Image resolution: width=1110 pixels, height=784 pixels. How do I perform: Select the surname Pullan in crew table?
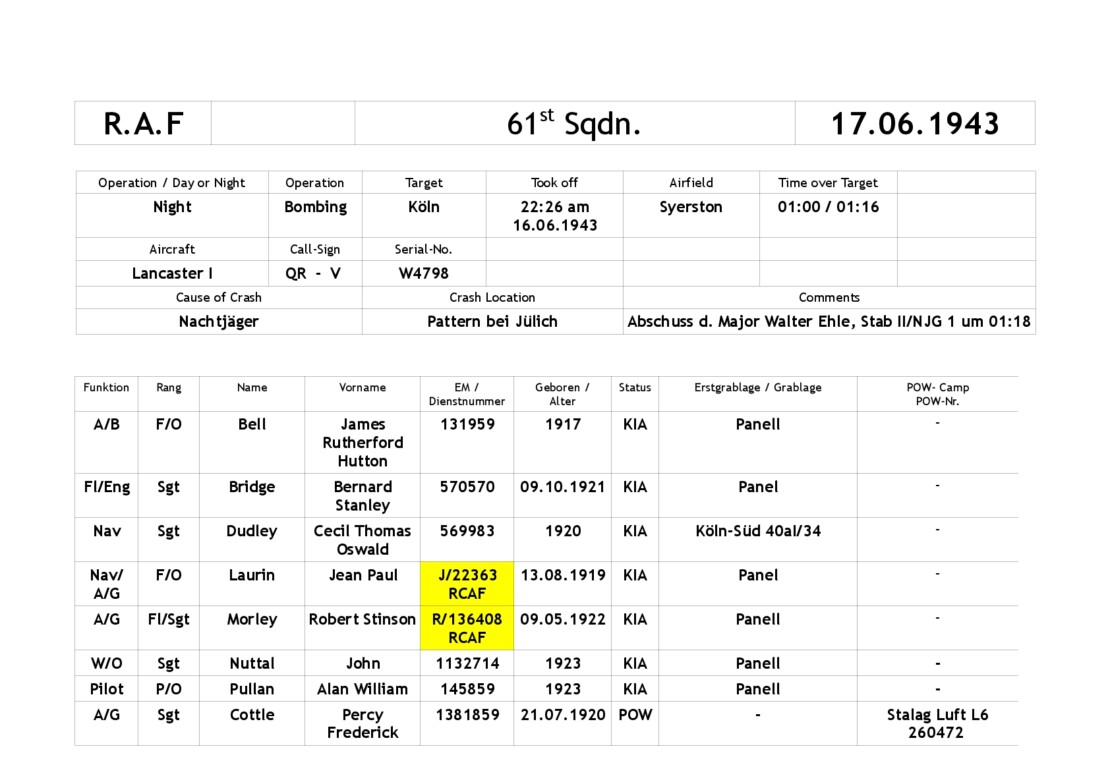pyautogui.click(x=252, y=689)
